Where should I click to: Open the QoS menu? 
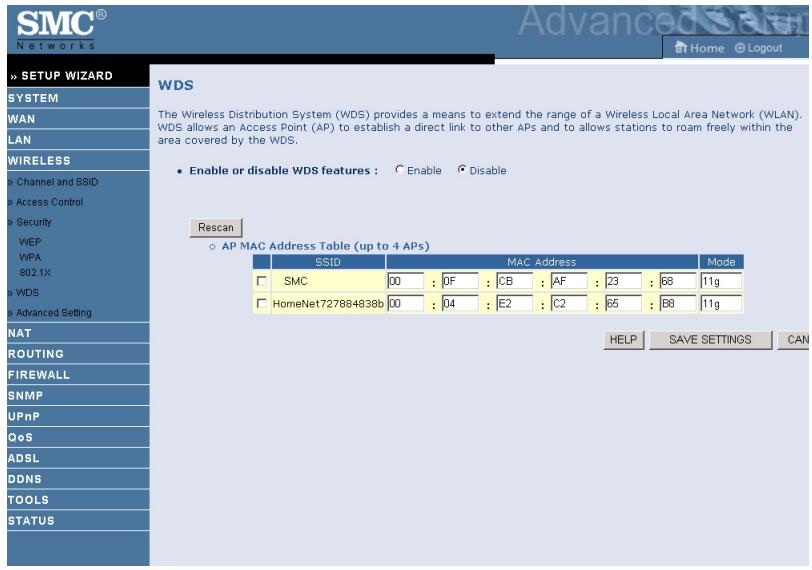pyautogui.click(x=78, y=437)
